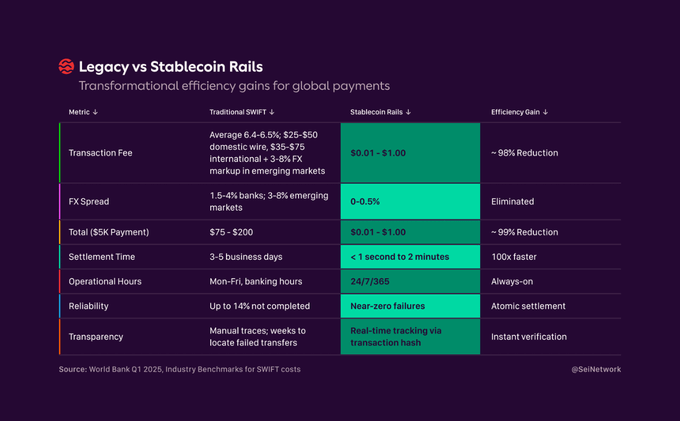Sort by the Efficiency Gain column arrow
Screen dimensions: 680x421
click(x=545, y=112)
